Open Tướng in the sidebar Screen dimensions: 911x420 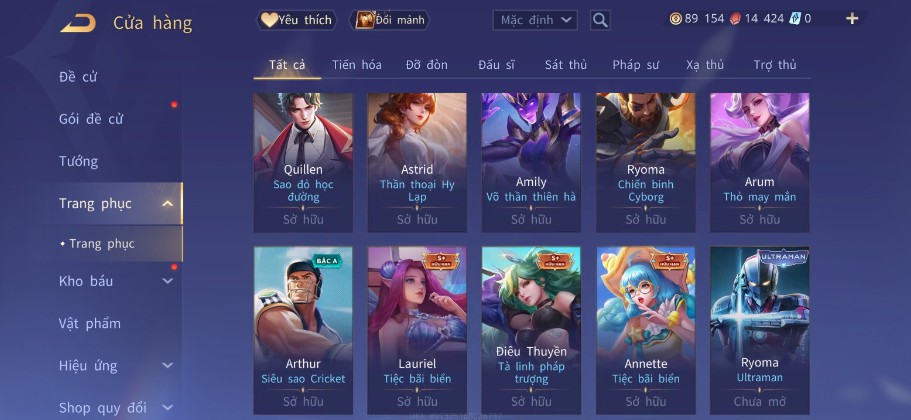(78, 161)
